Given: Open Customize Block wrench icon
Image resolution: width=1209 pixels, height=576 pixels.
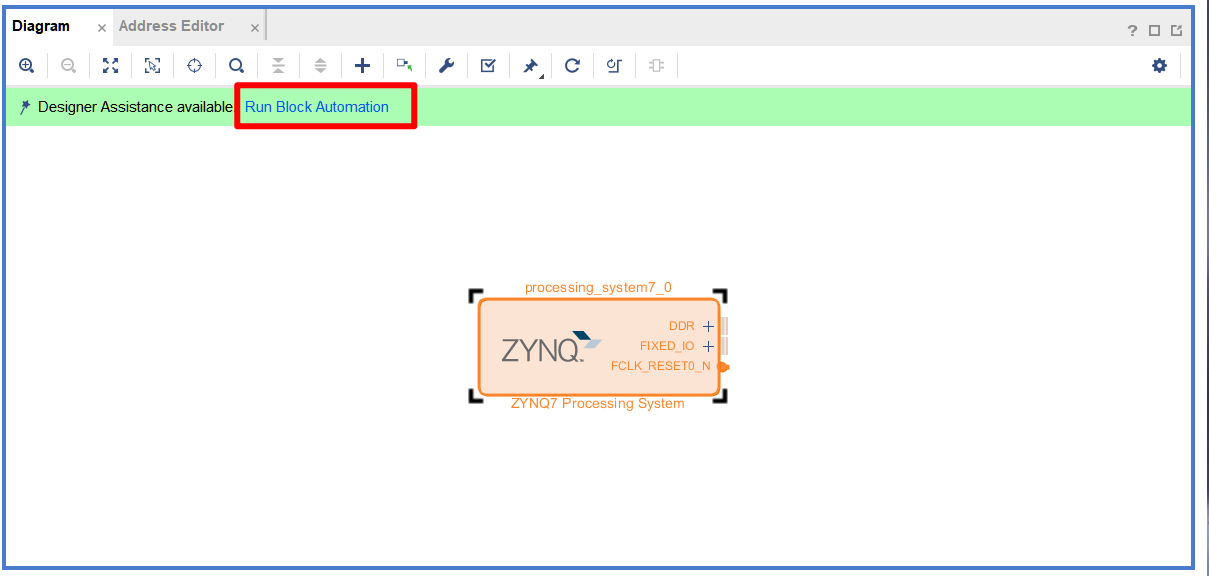Looking at the screenshot, I should [446, 66].
